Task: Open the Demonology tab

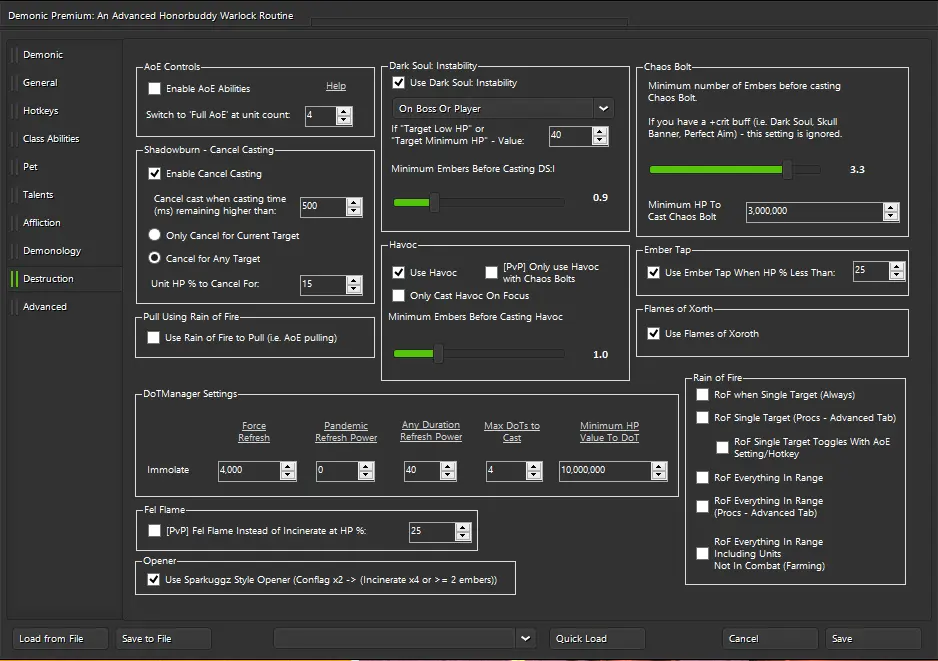Action: click(x=51, y=251)
